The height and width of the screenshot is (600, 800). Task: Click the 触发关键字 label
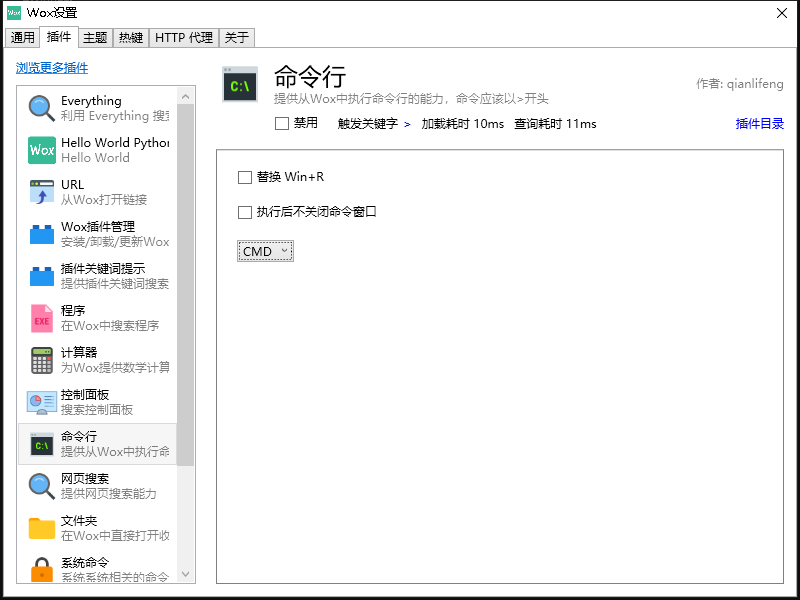click(367, 124)
